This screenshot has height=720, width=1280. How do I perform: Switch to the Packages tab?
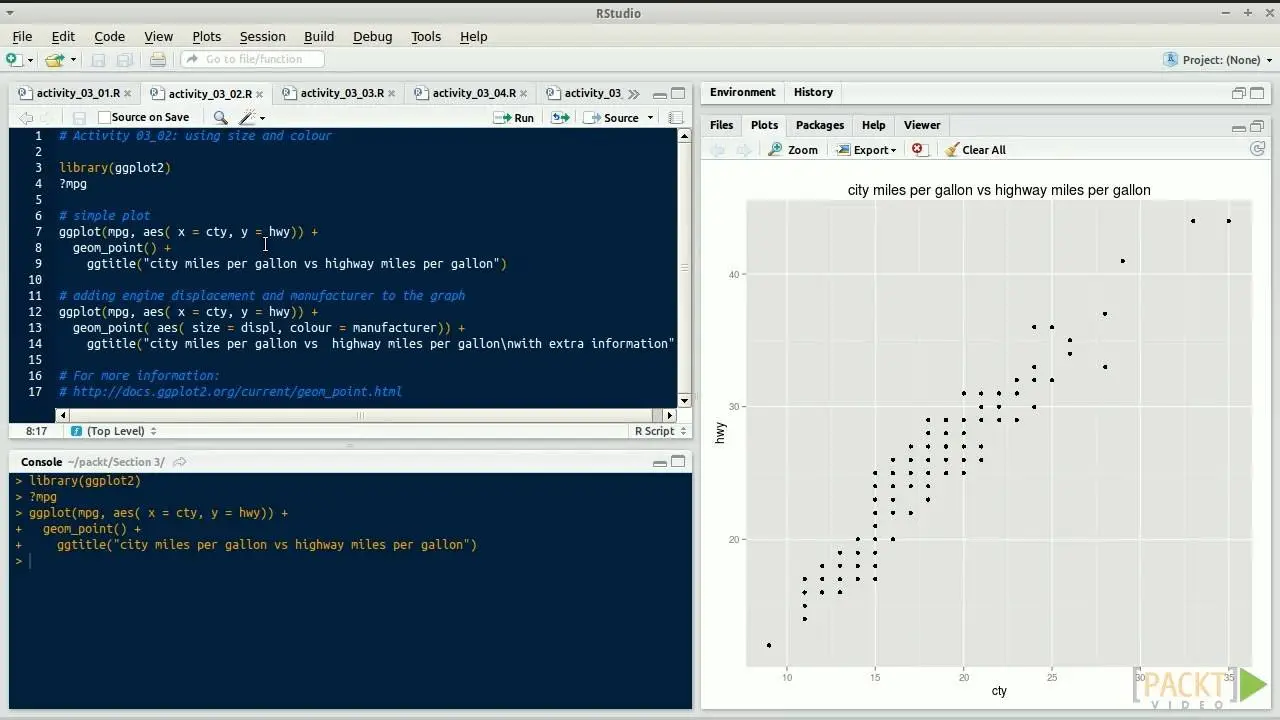coord(820,125)
